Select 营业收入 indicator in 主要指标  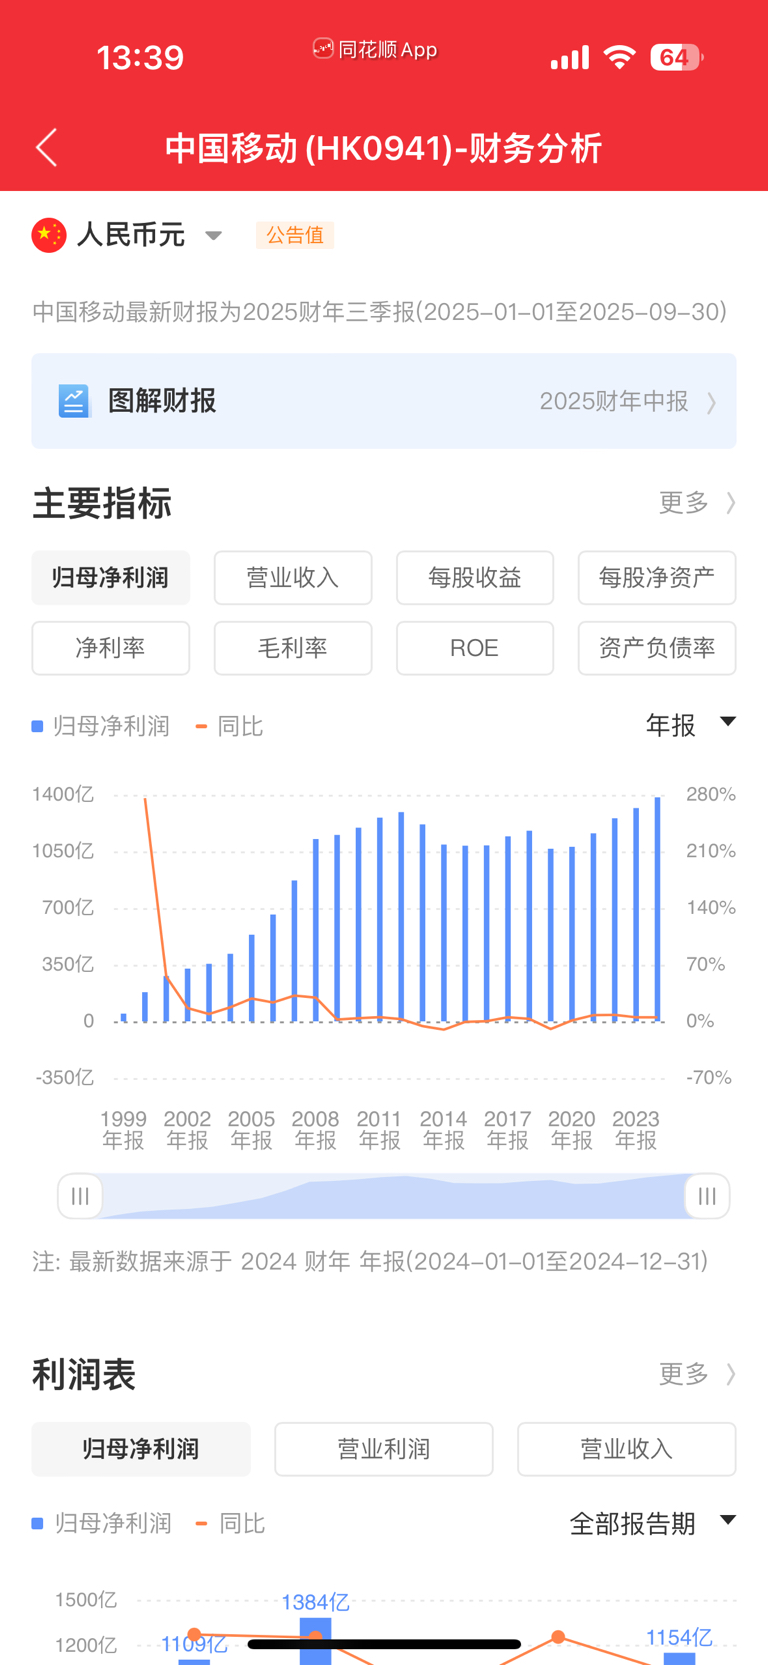pos(293,578)
